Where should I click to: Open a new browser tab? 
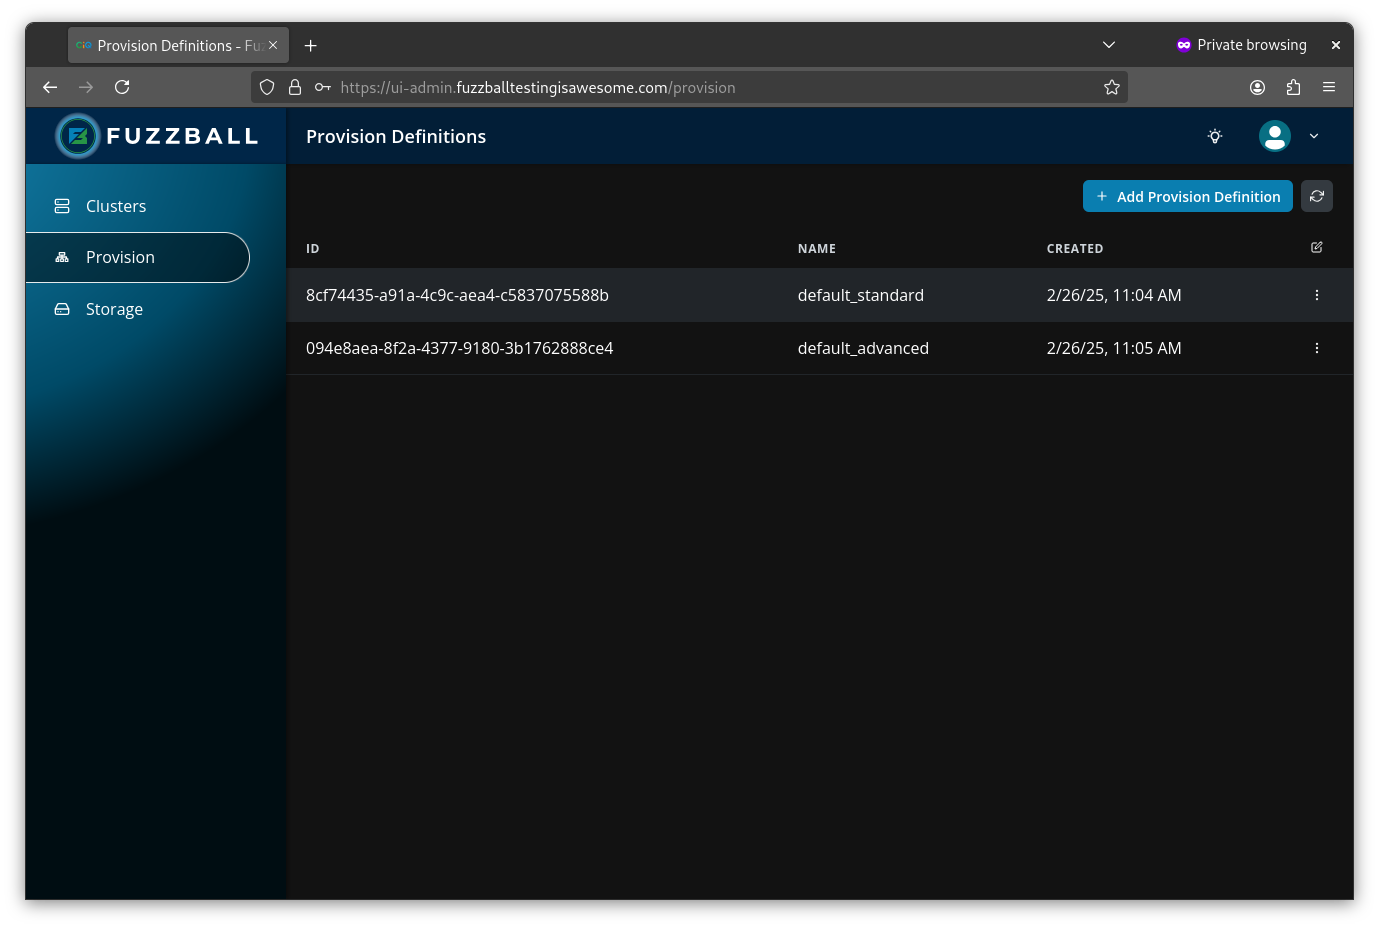click(311, 45)
